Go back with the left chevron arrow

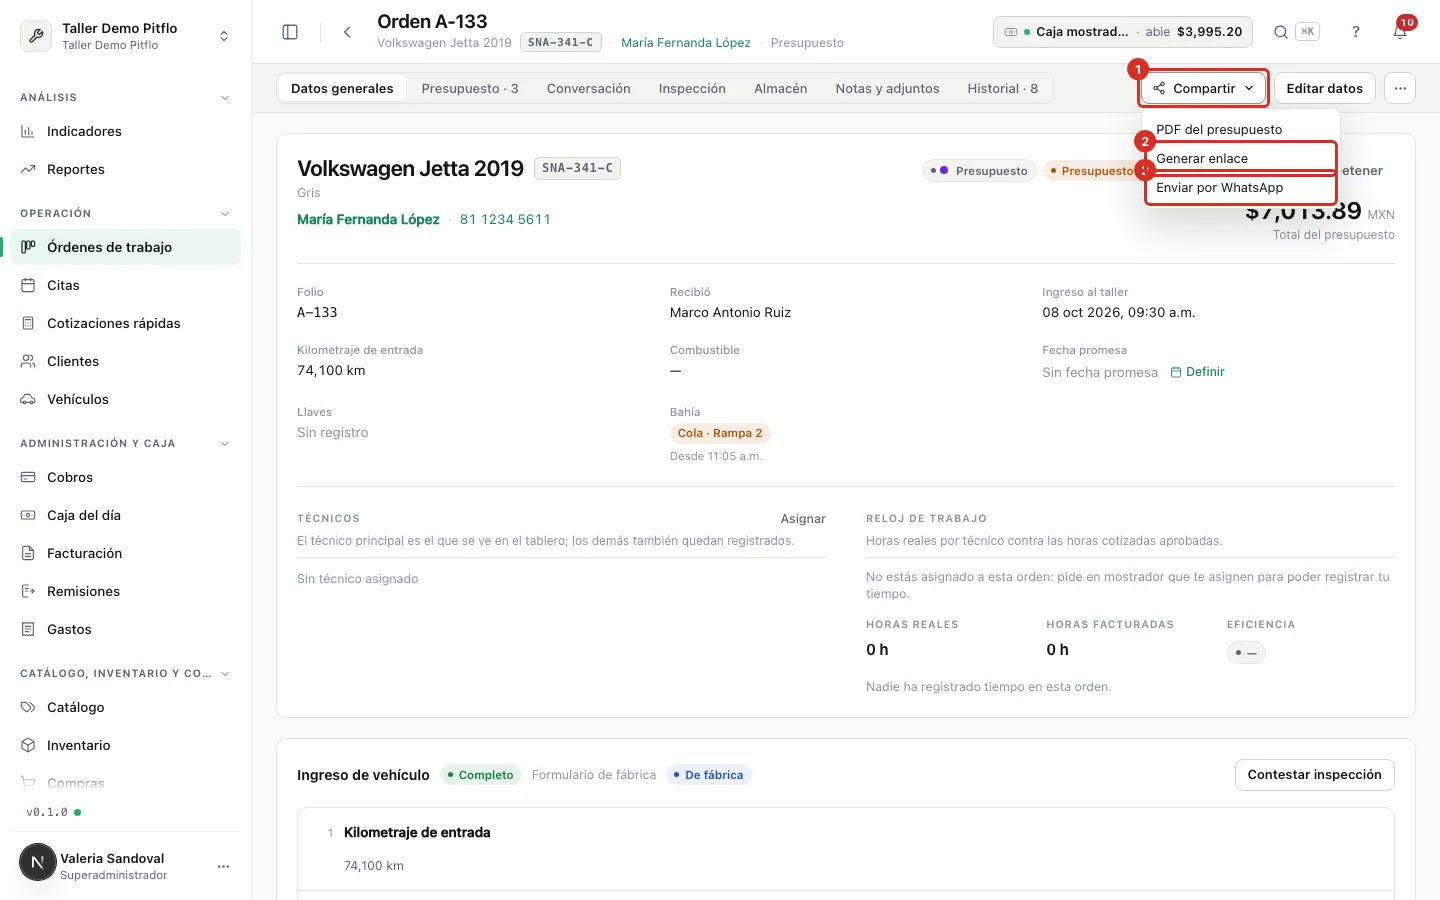tap(347, 32)
